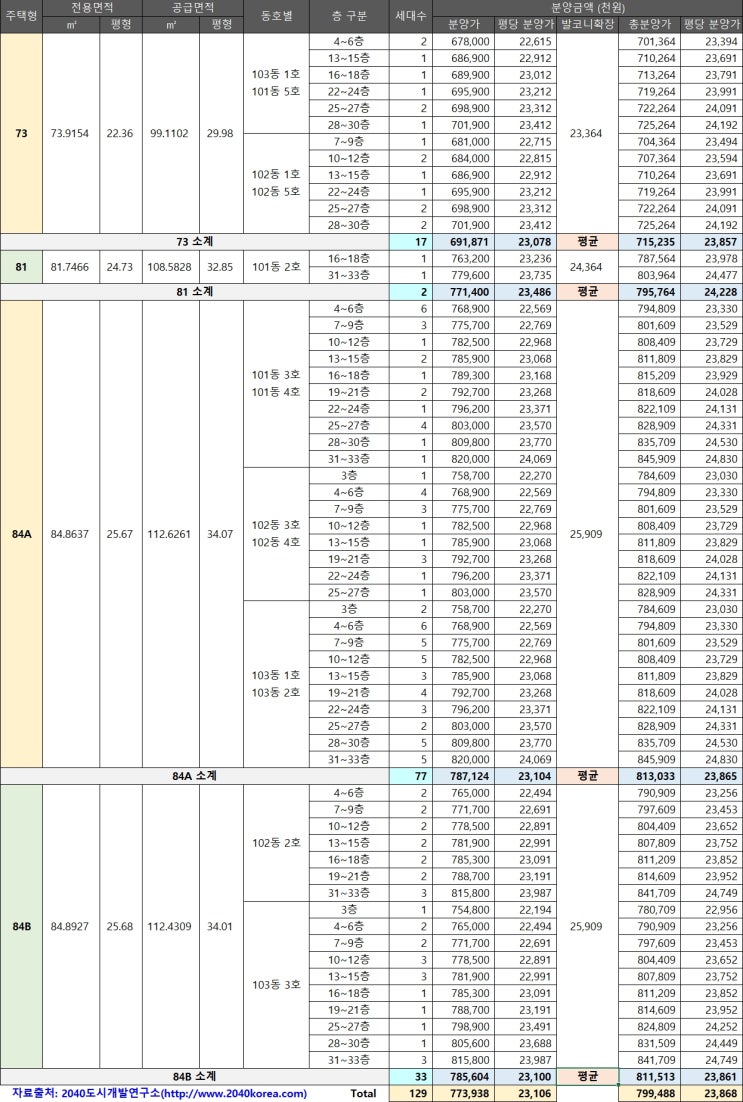The image size is (743, 1102).
Task: Click the supply area value 99.1102
Action: coord(169,134)
